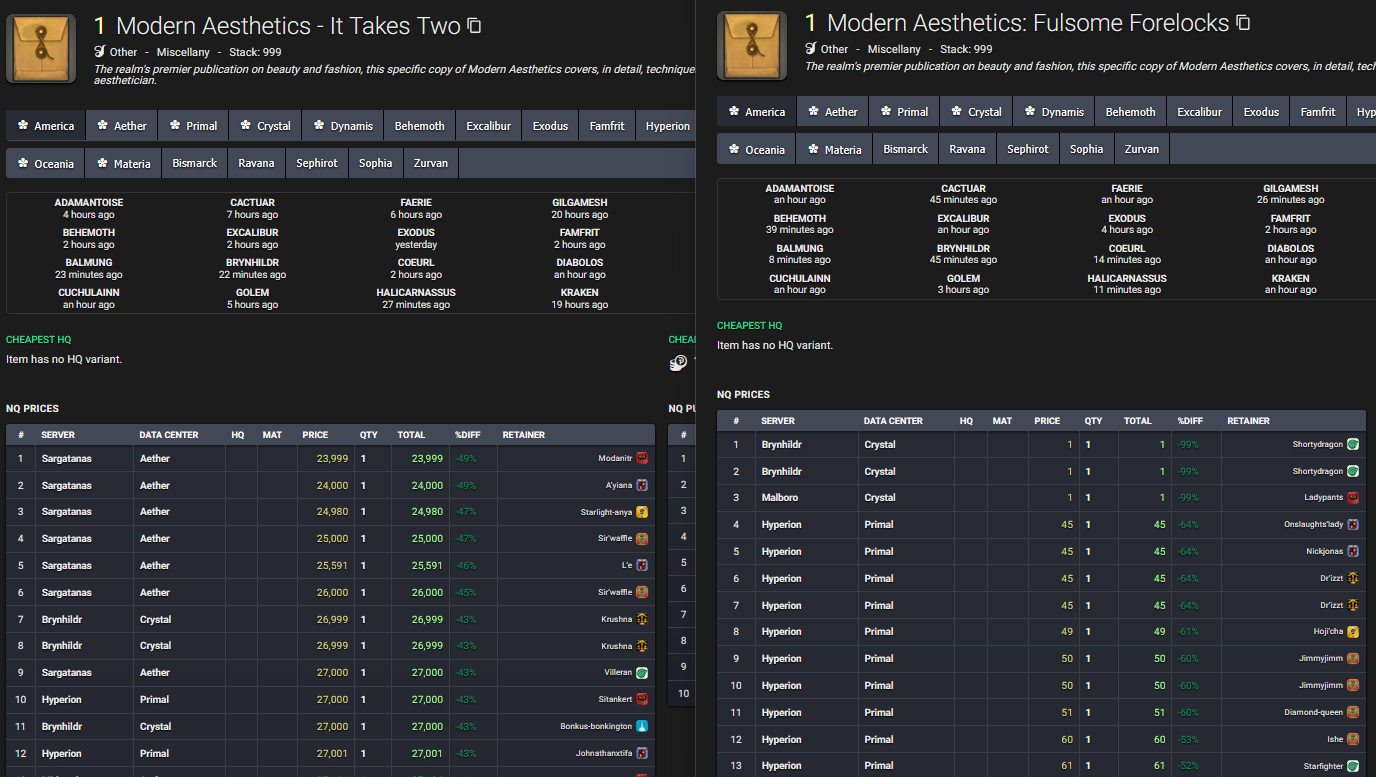This screenshot has height=777, width=1376.
Task: Copy the Fulsome Forelocks item name
Action: [x=1243, y=23]
